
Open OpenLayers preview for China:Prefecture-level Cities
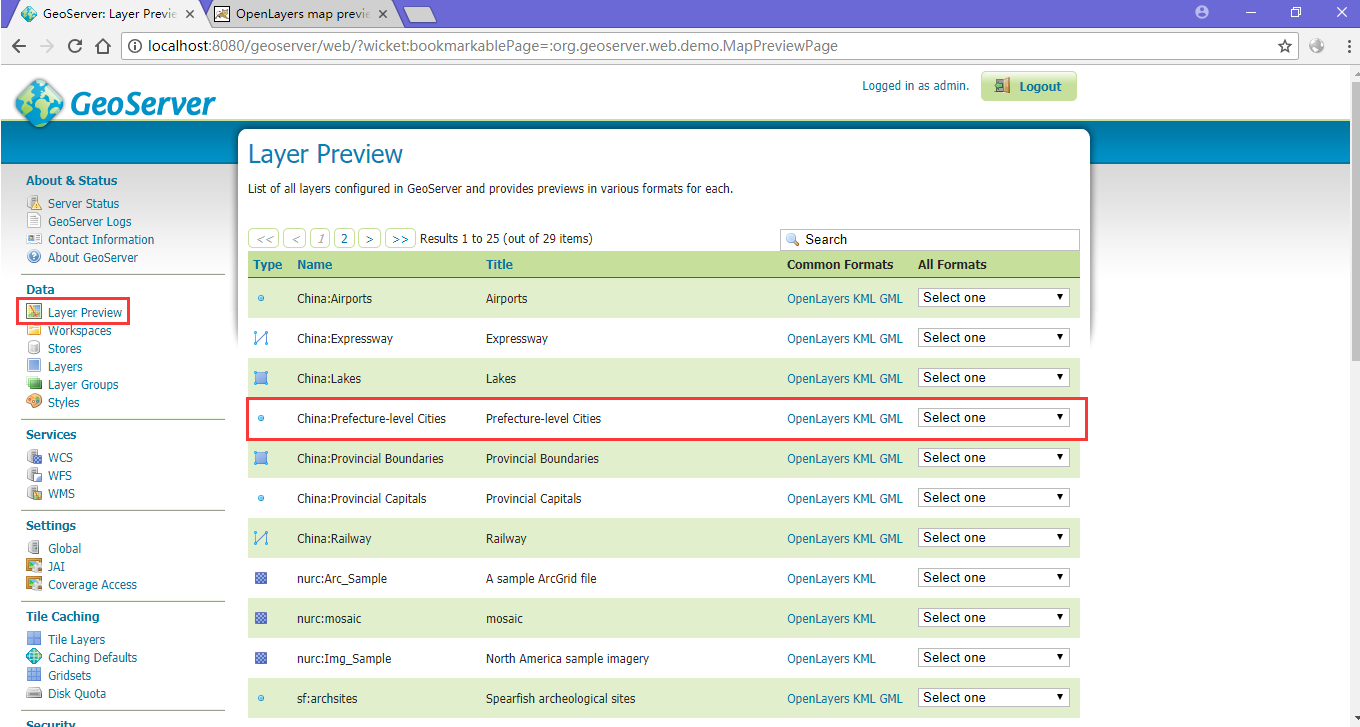[818, 419]
